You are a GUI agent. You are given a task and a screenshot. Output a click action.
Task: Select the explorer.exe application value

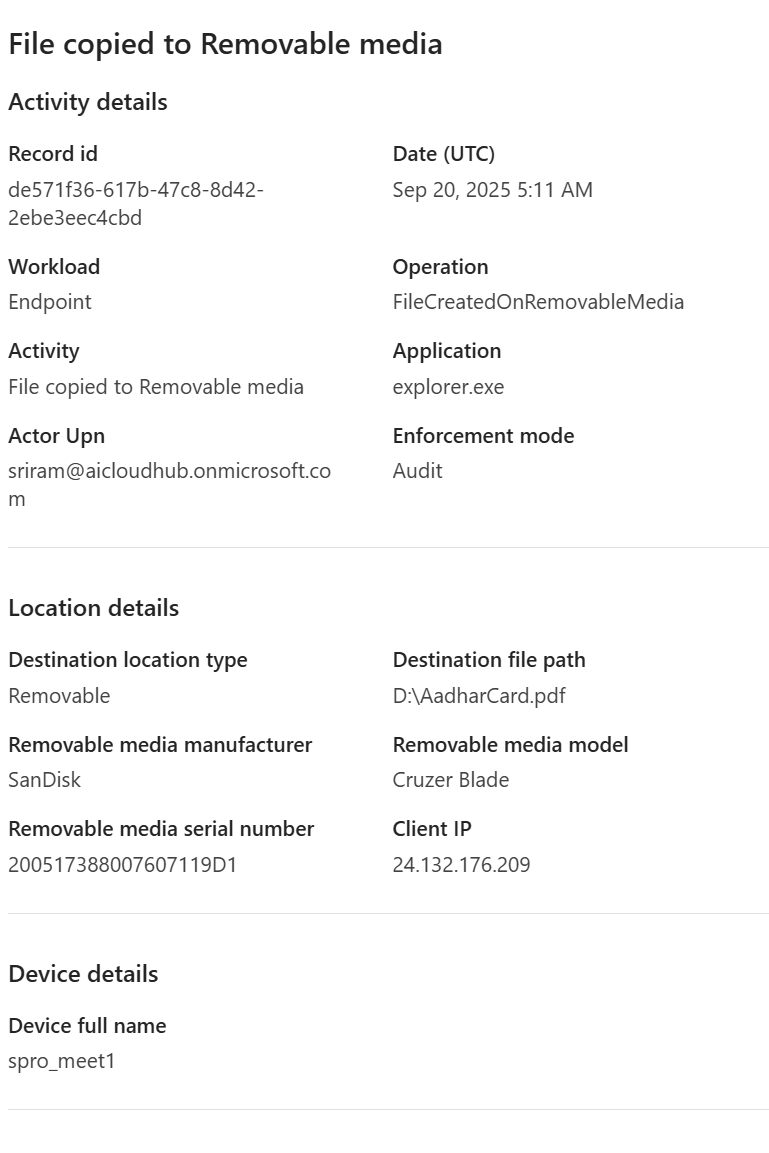448,387
